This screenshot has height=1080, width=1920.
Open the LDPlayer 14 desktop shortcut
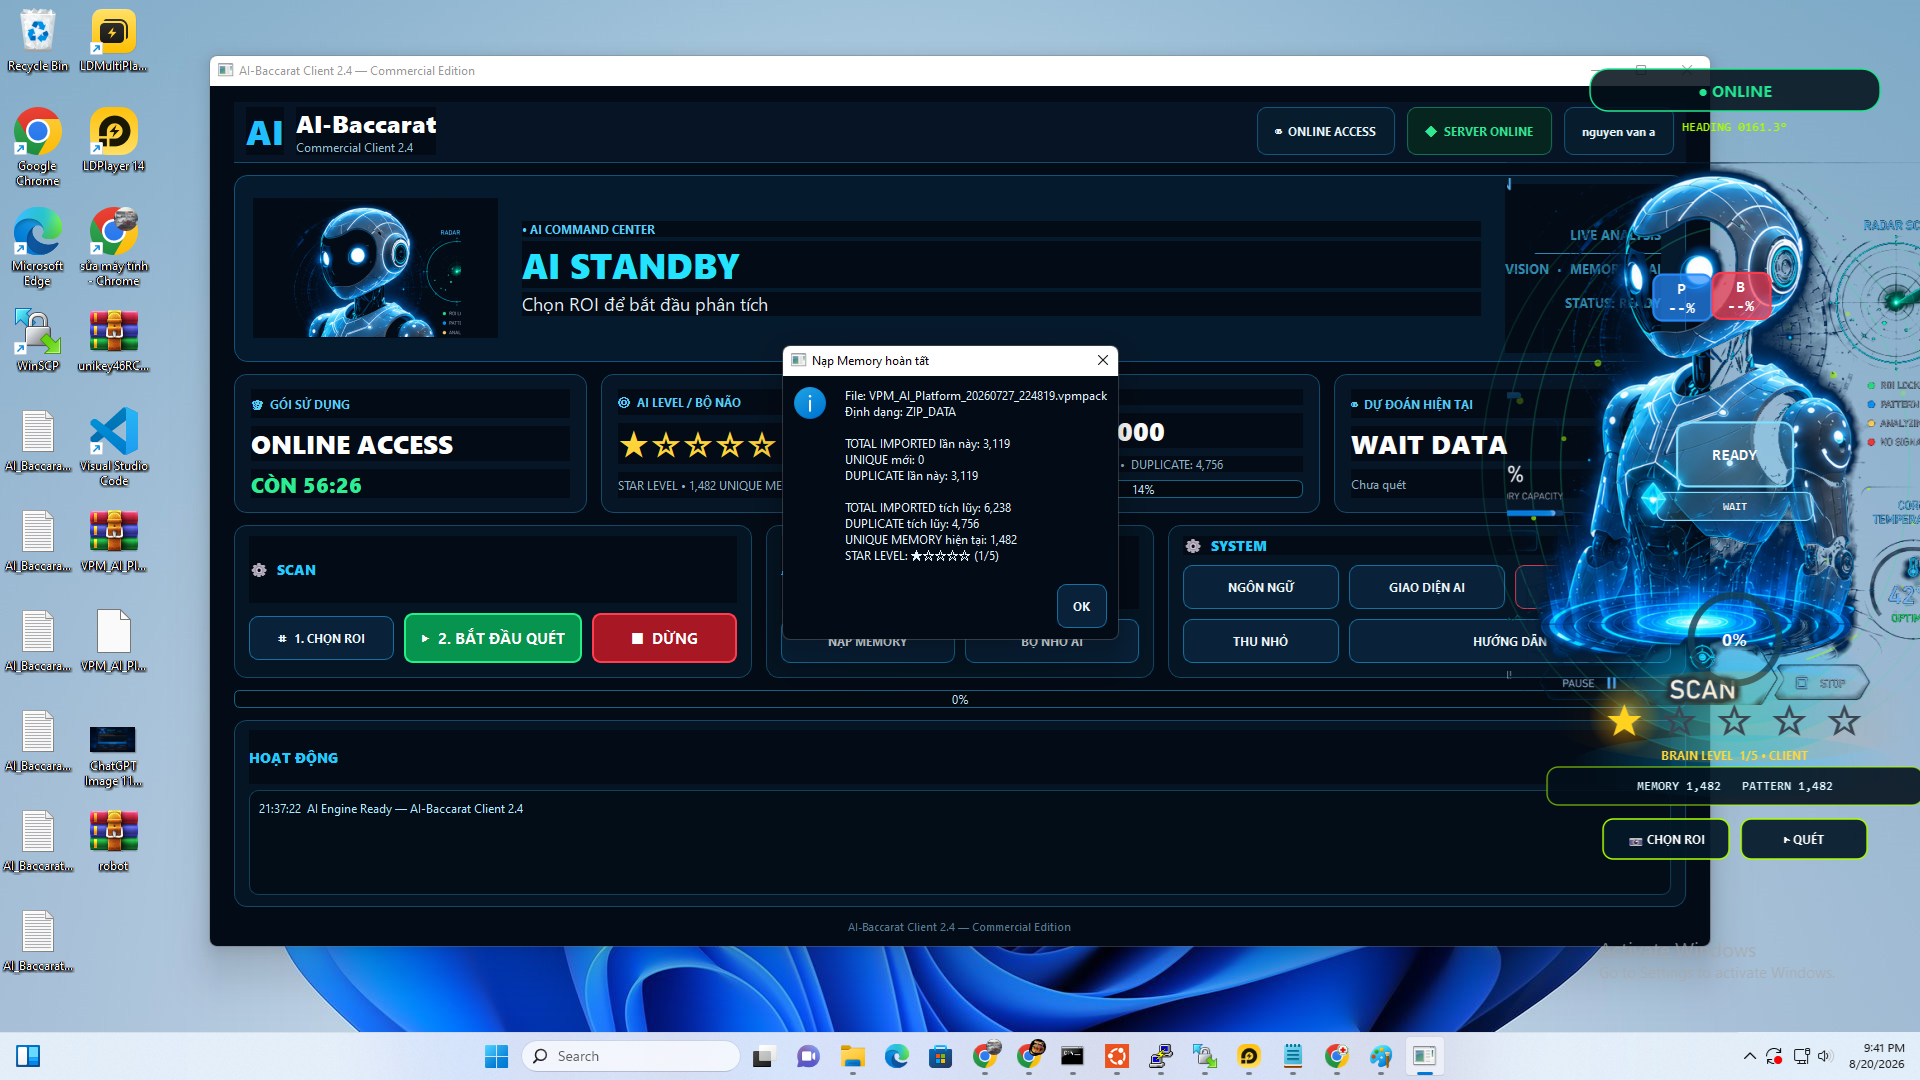(113, 141)
